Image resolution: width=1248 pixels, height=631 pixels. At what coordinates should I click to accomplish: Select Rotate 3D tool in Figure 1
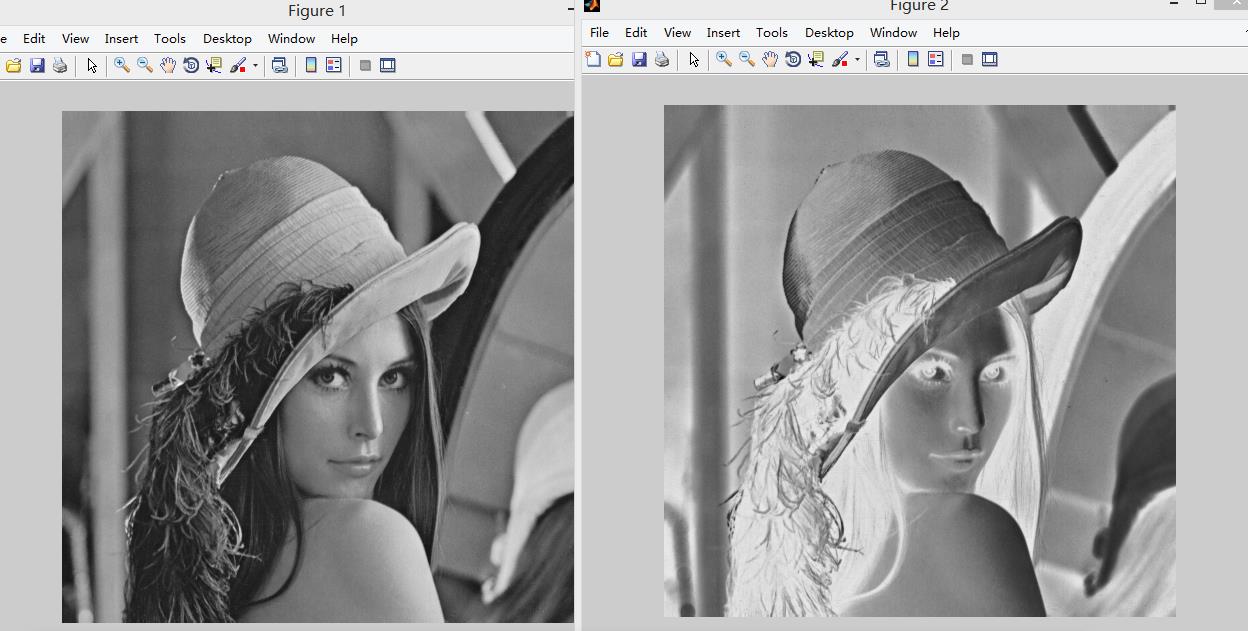(191, 66)
